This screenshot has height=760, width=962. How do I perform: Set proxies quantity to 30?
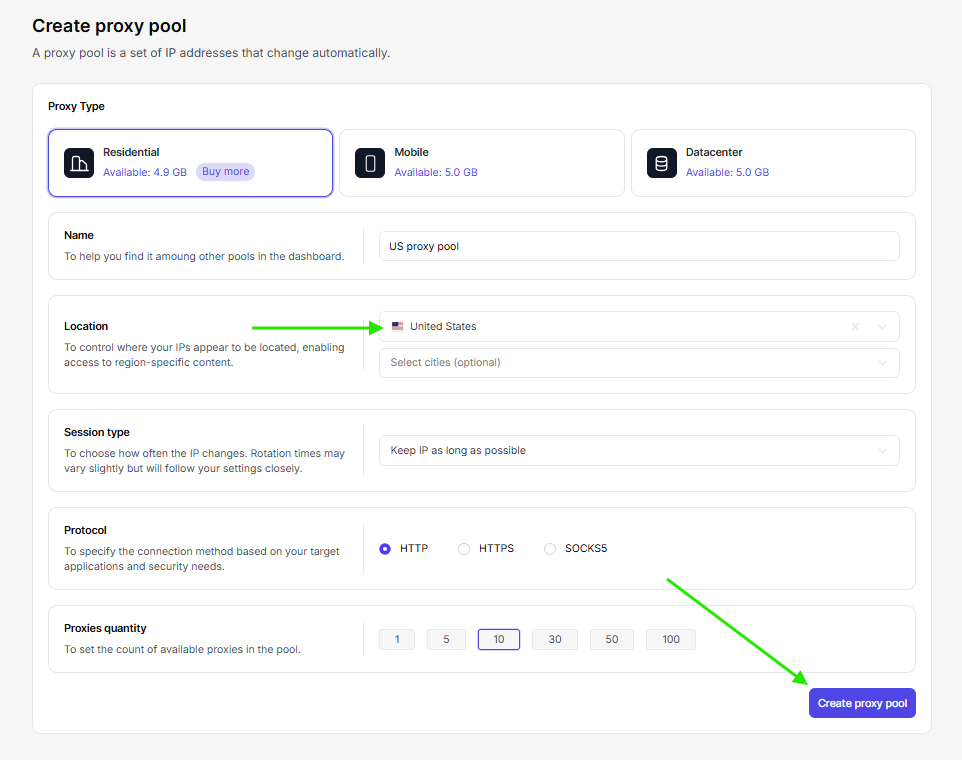coord(555,640)
